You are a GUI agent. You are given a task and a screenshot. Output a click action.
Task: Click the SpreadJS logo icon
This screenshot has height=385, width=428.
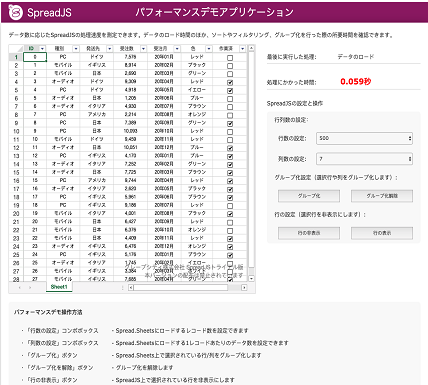click(15, 12)
